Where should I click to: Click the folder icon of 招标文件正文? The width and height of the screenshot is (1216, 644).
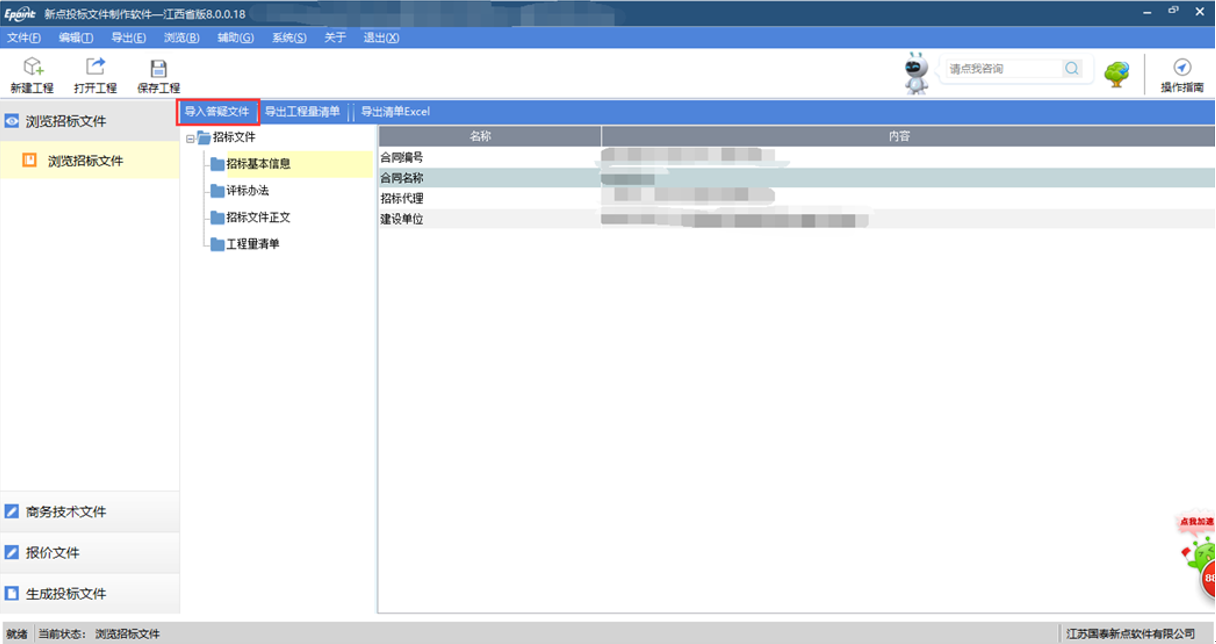[x=218, y=217]
